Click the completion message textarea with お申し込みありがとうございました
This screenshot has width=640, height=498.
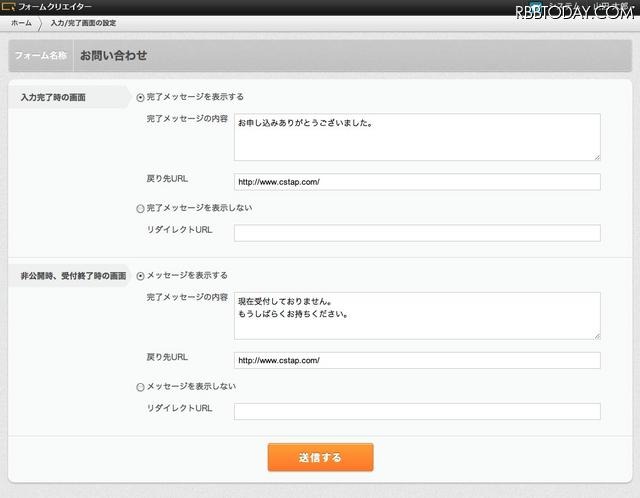[x=416, y=136]
